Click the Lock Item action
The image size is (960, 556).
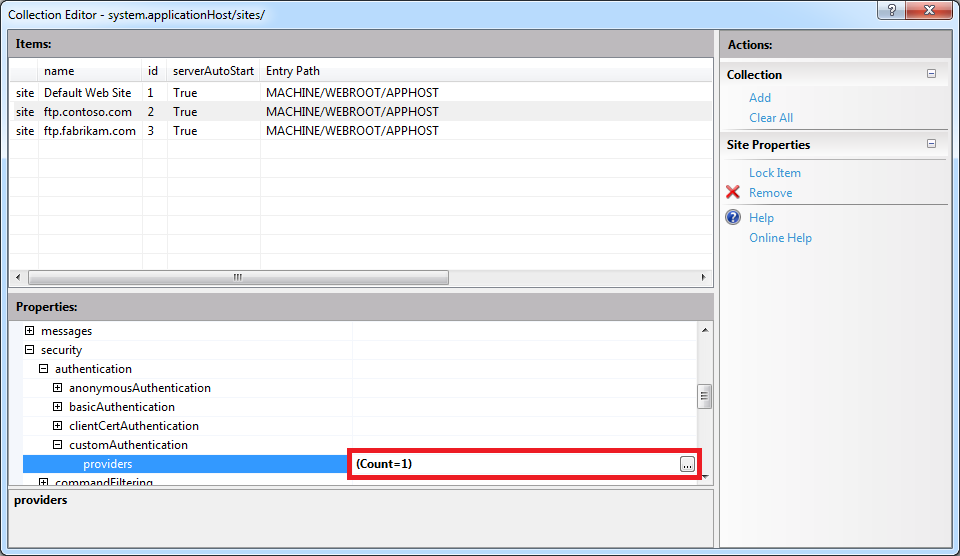774,173
